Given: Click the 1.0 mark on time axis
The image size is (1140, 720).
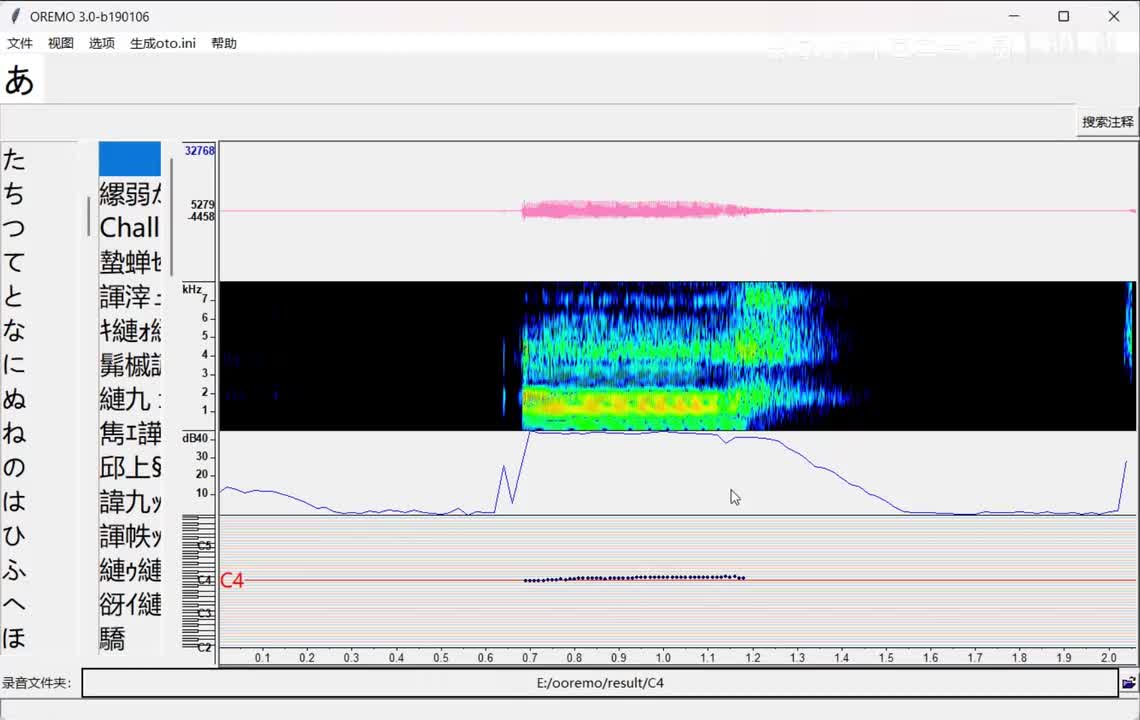Looking at the screenshot, I should click(x=663, y=657).
